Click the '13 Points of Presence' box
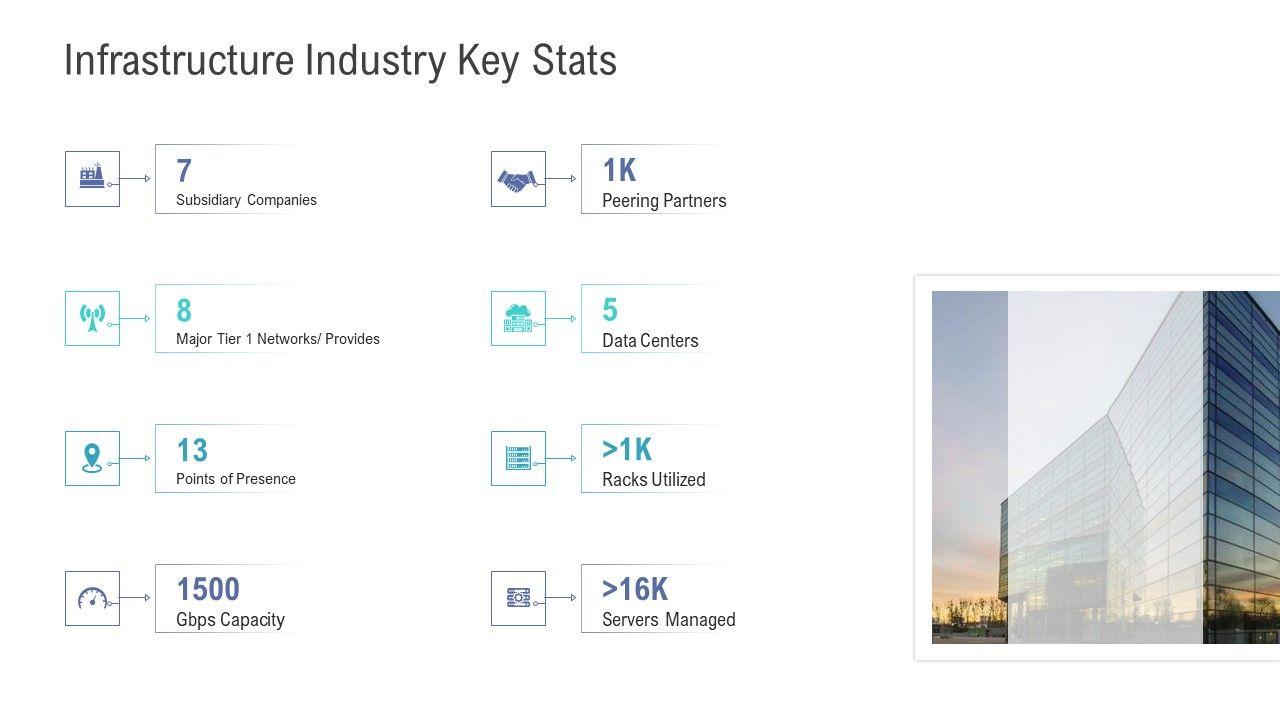 point(235,459)
